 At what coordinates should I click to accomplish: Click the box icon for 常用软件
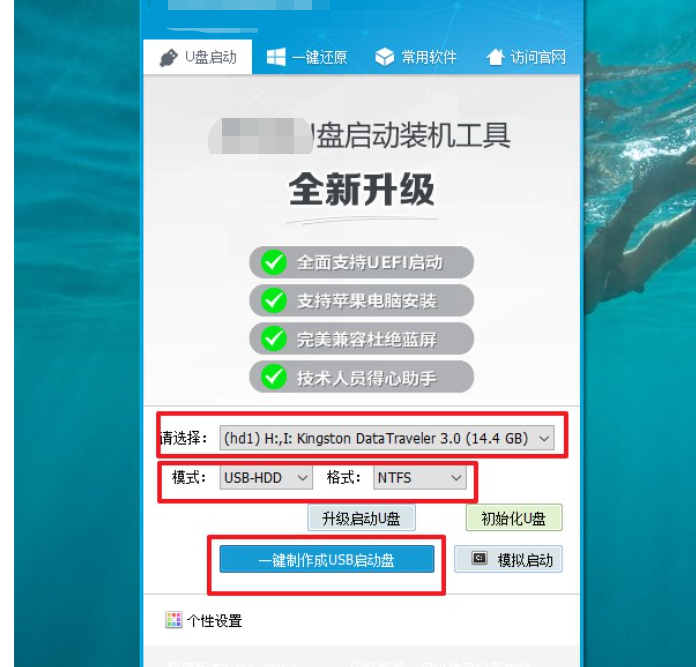[384, 57]
